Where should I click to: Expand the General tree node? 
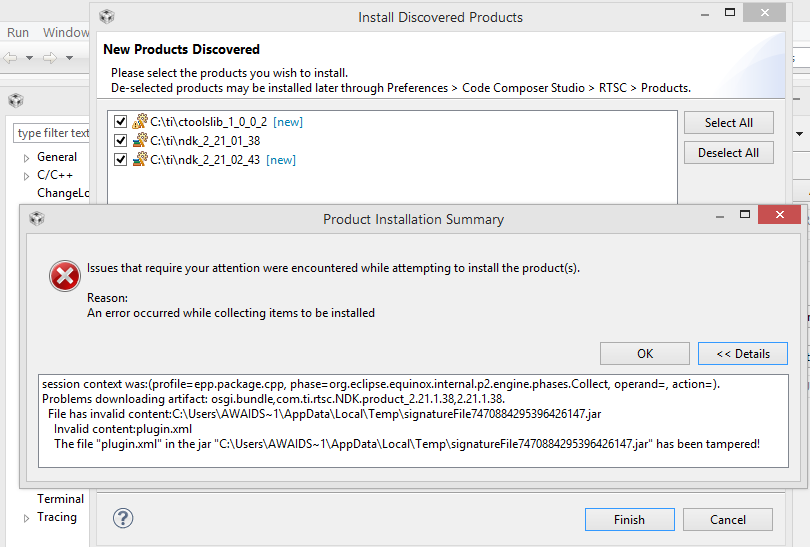(27, 158)
